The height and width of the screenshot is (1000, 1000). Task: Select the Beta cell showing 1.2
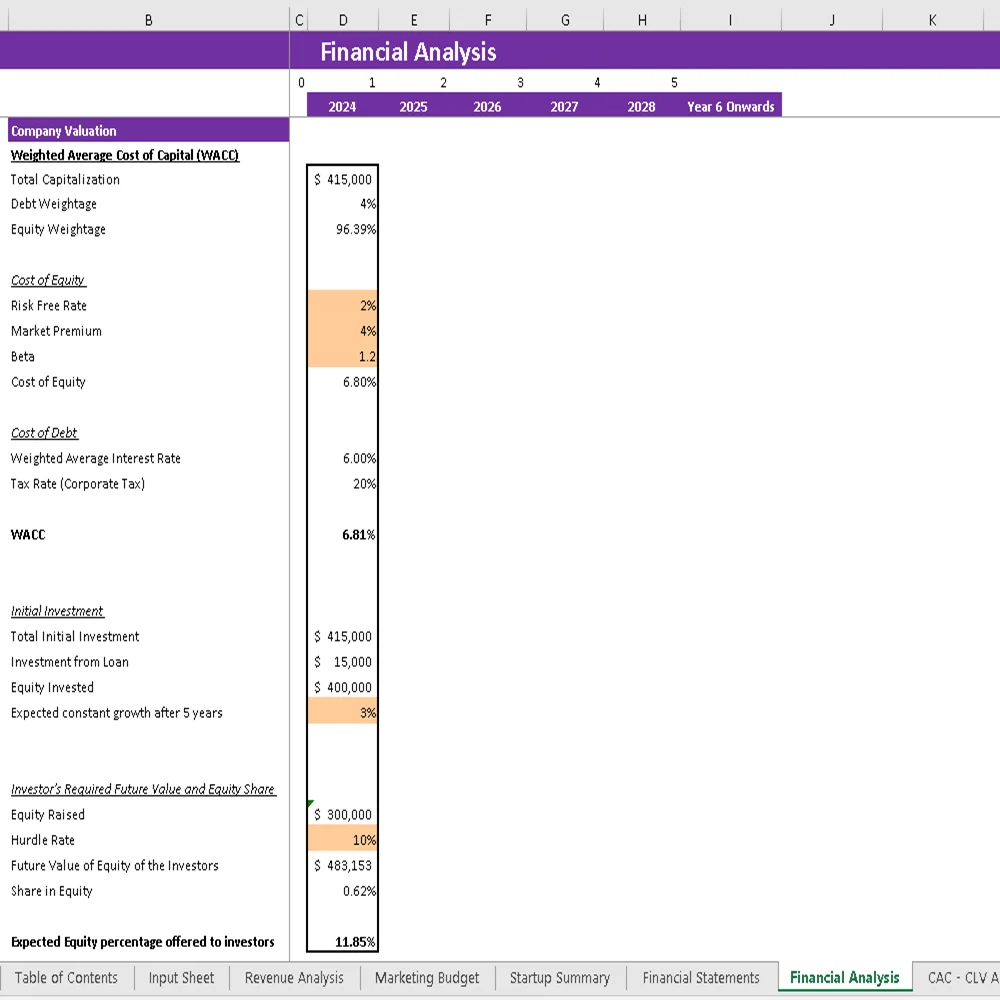pyautogui.click(x=343, y=356)
